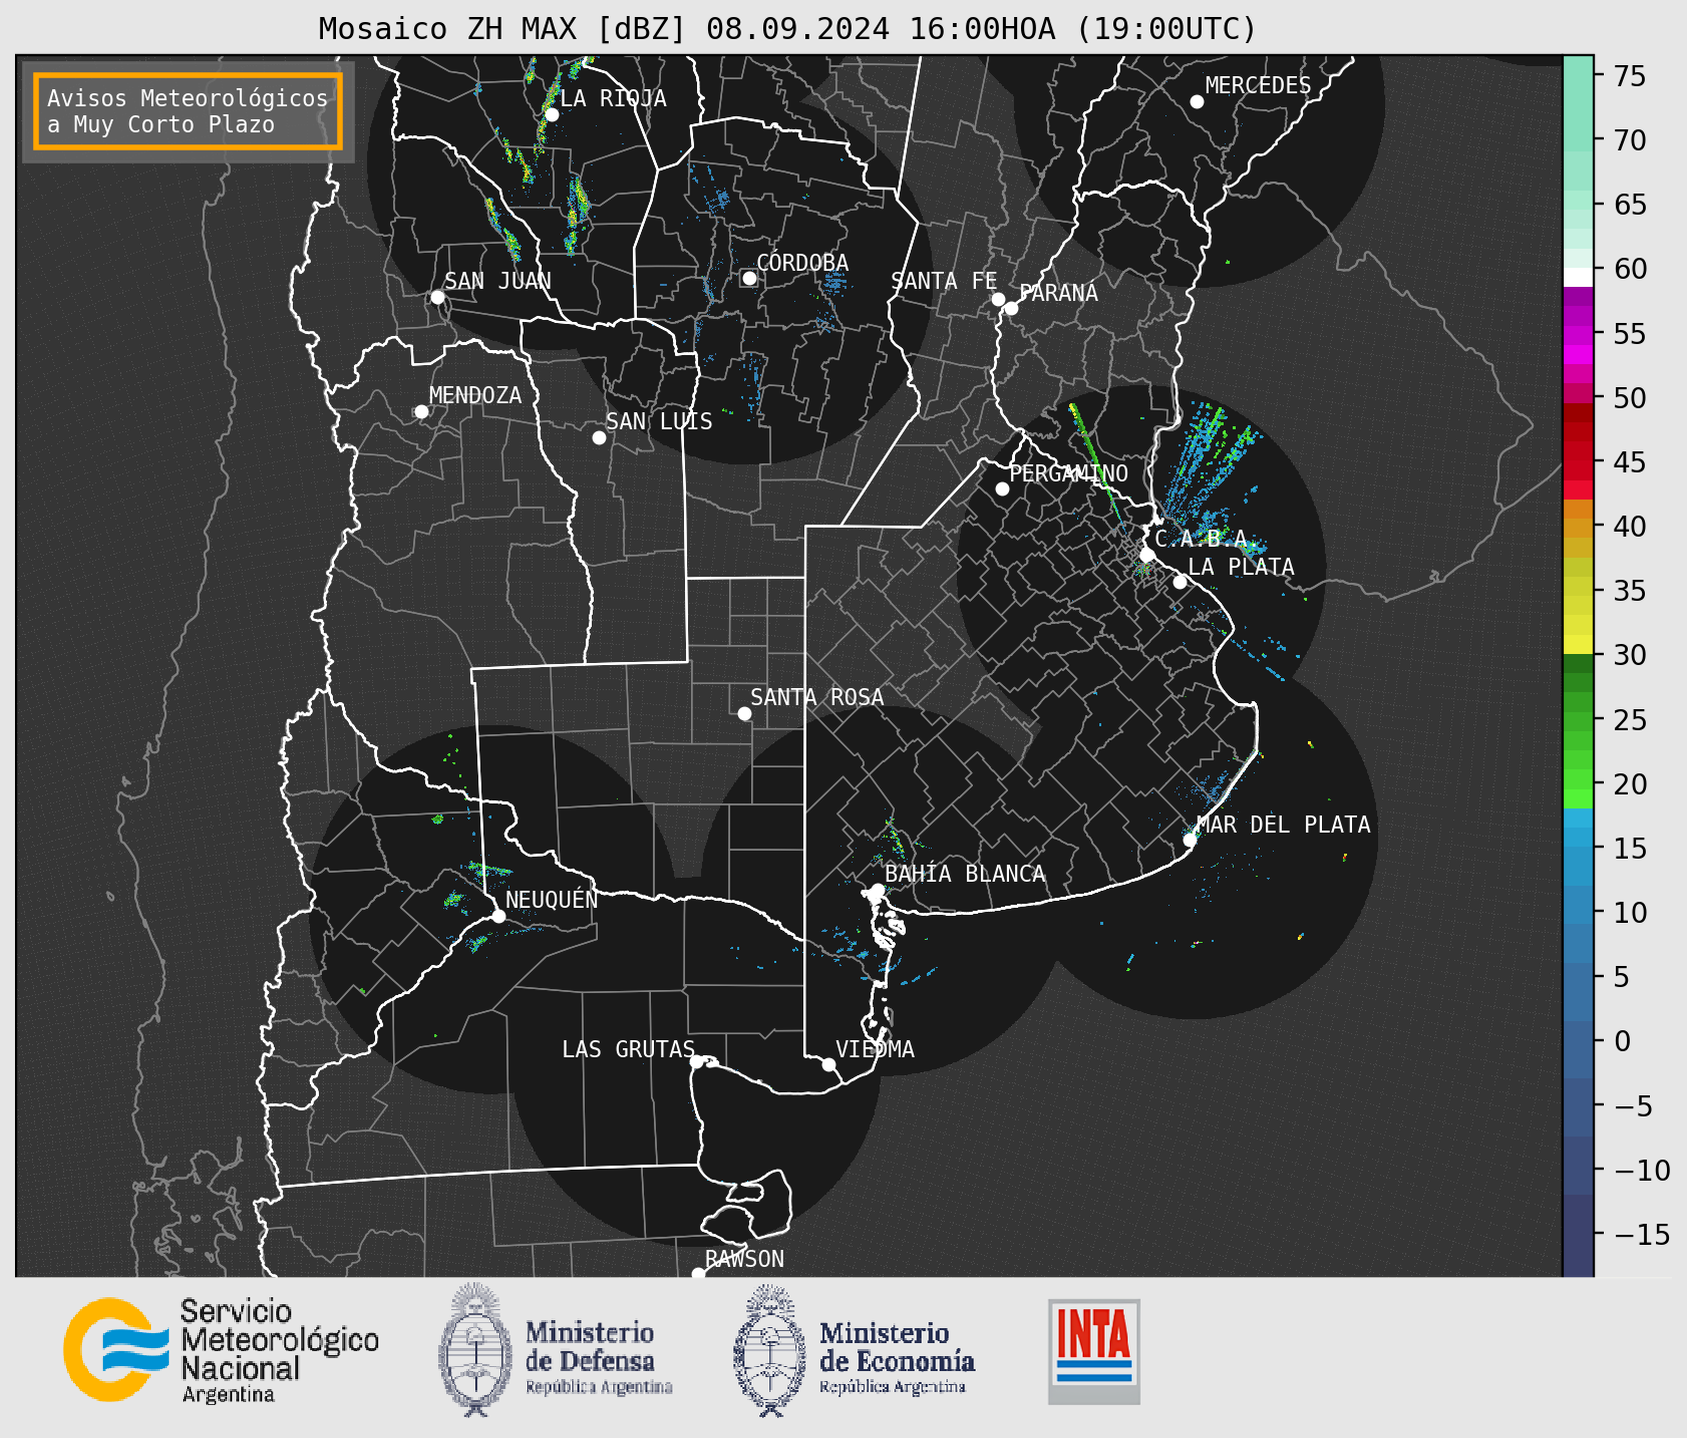Screen dimensions: 1687x1438
Task: Click the Servicio Meteorológico Nacional logo
Action: click(x=221, y=1352)
